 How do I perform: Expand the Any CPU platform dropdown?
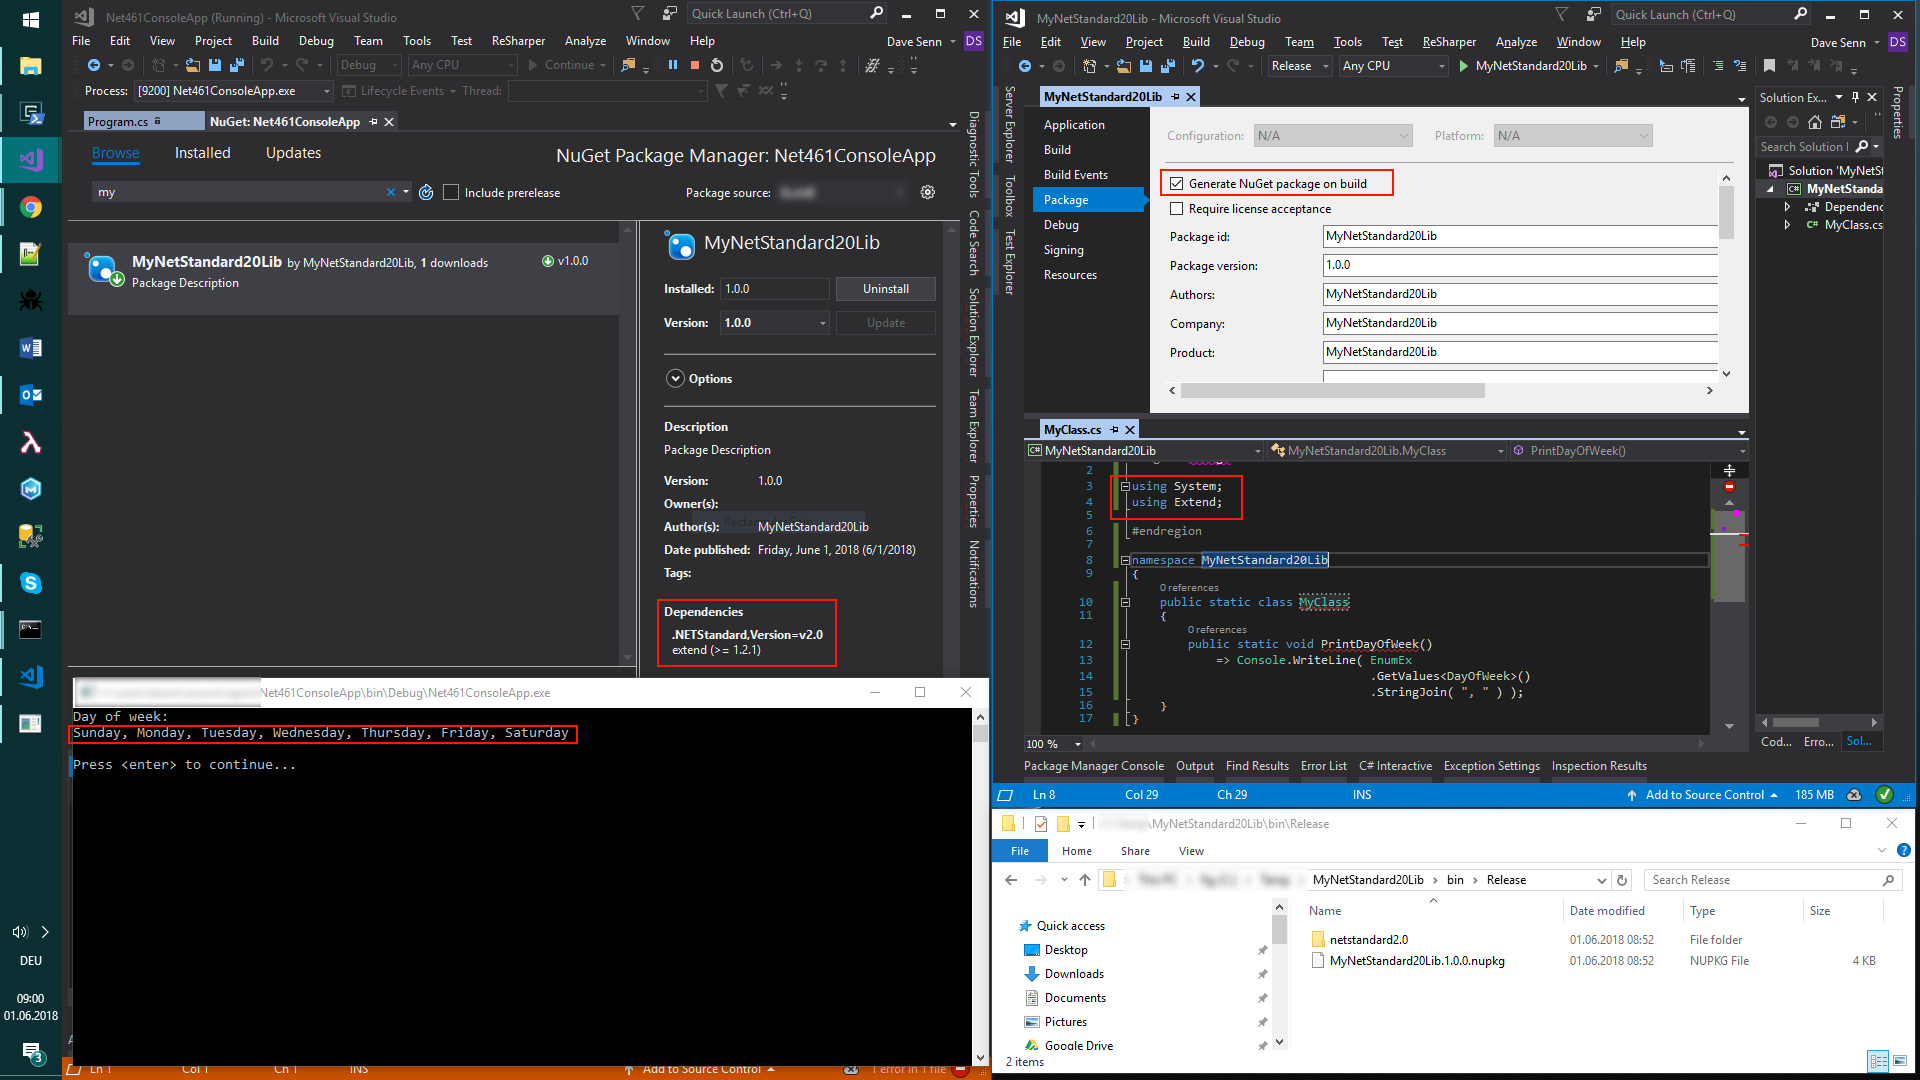1392,66
